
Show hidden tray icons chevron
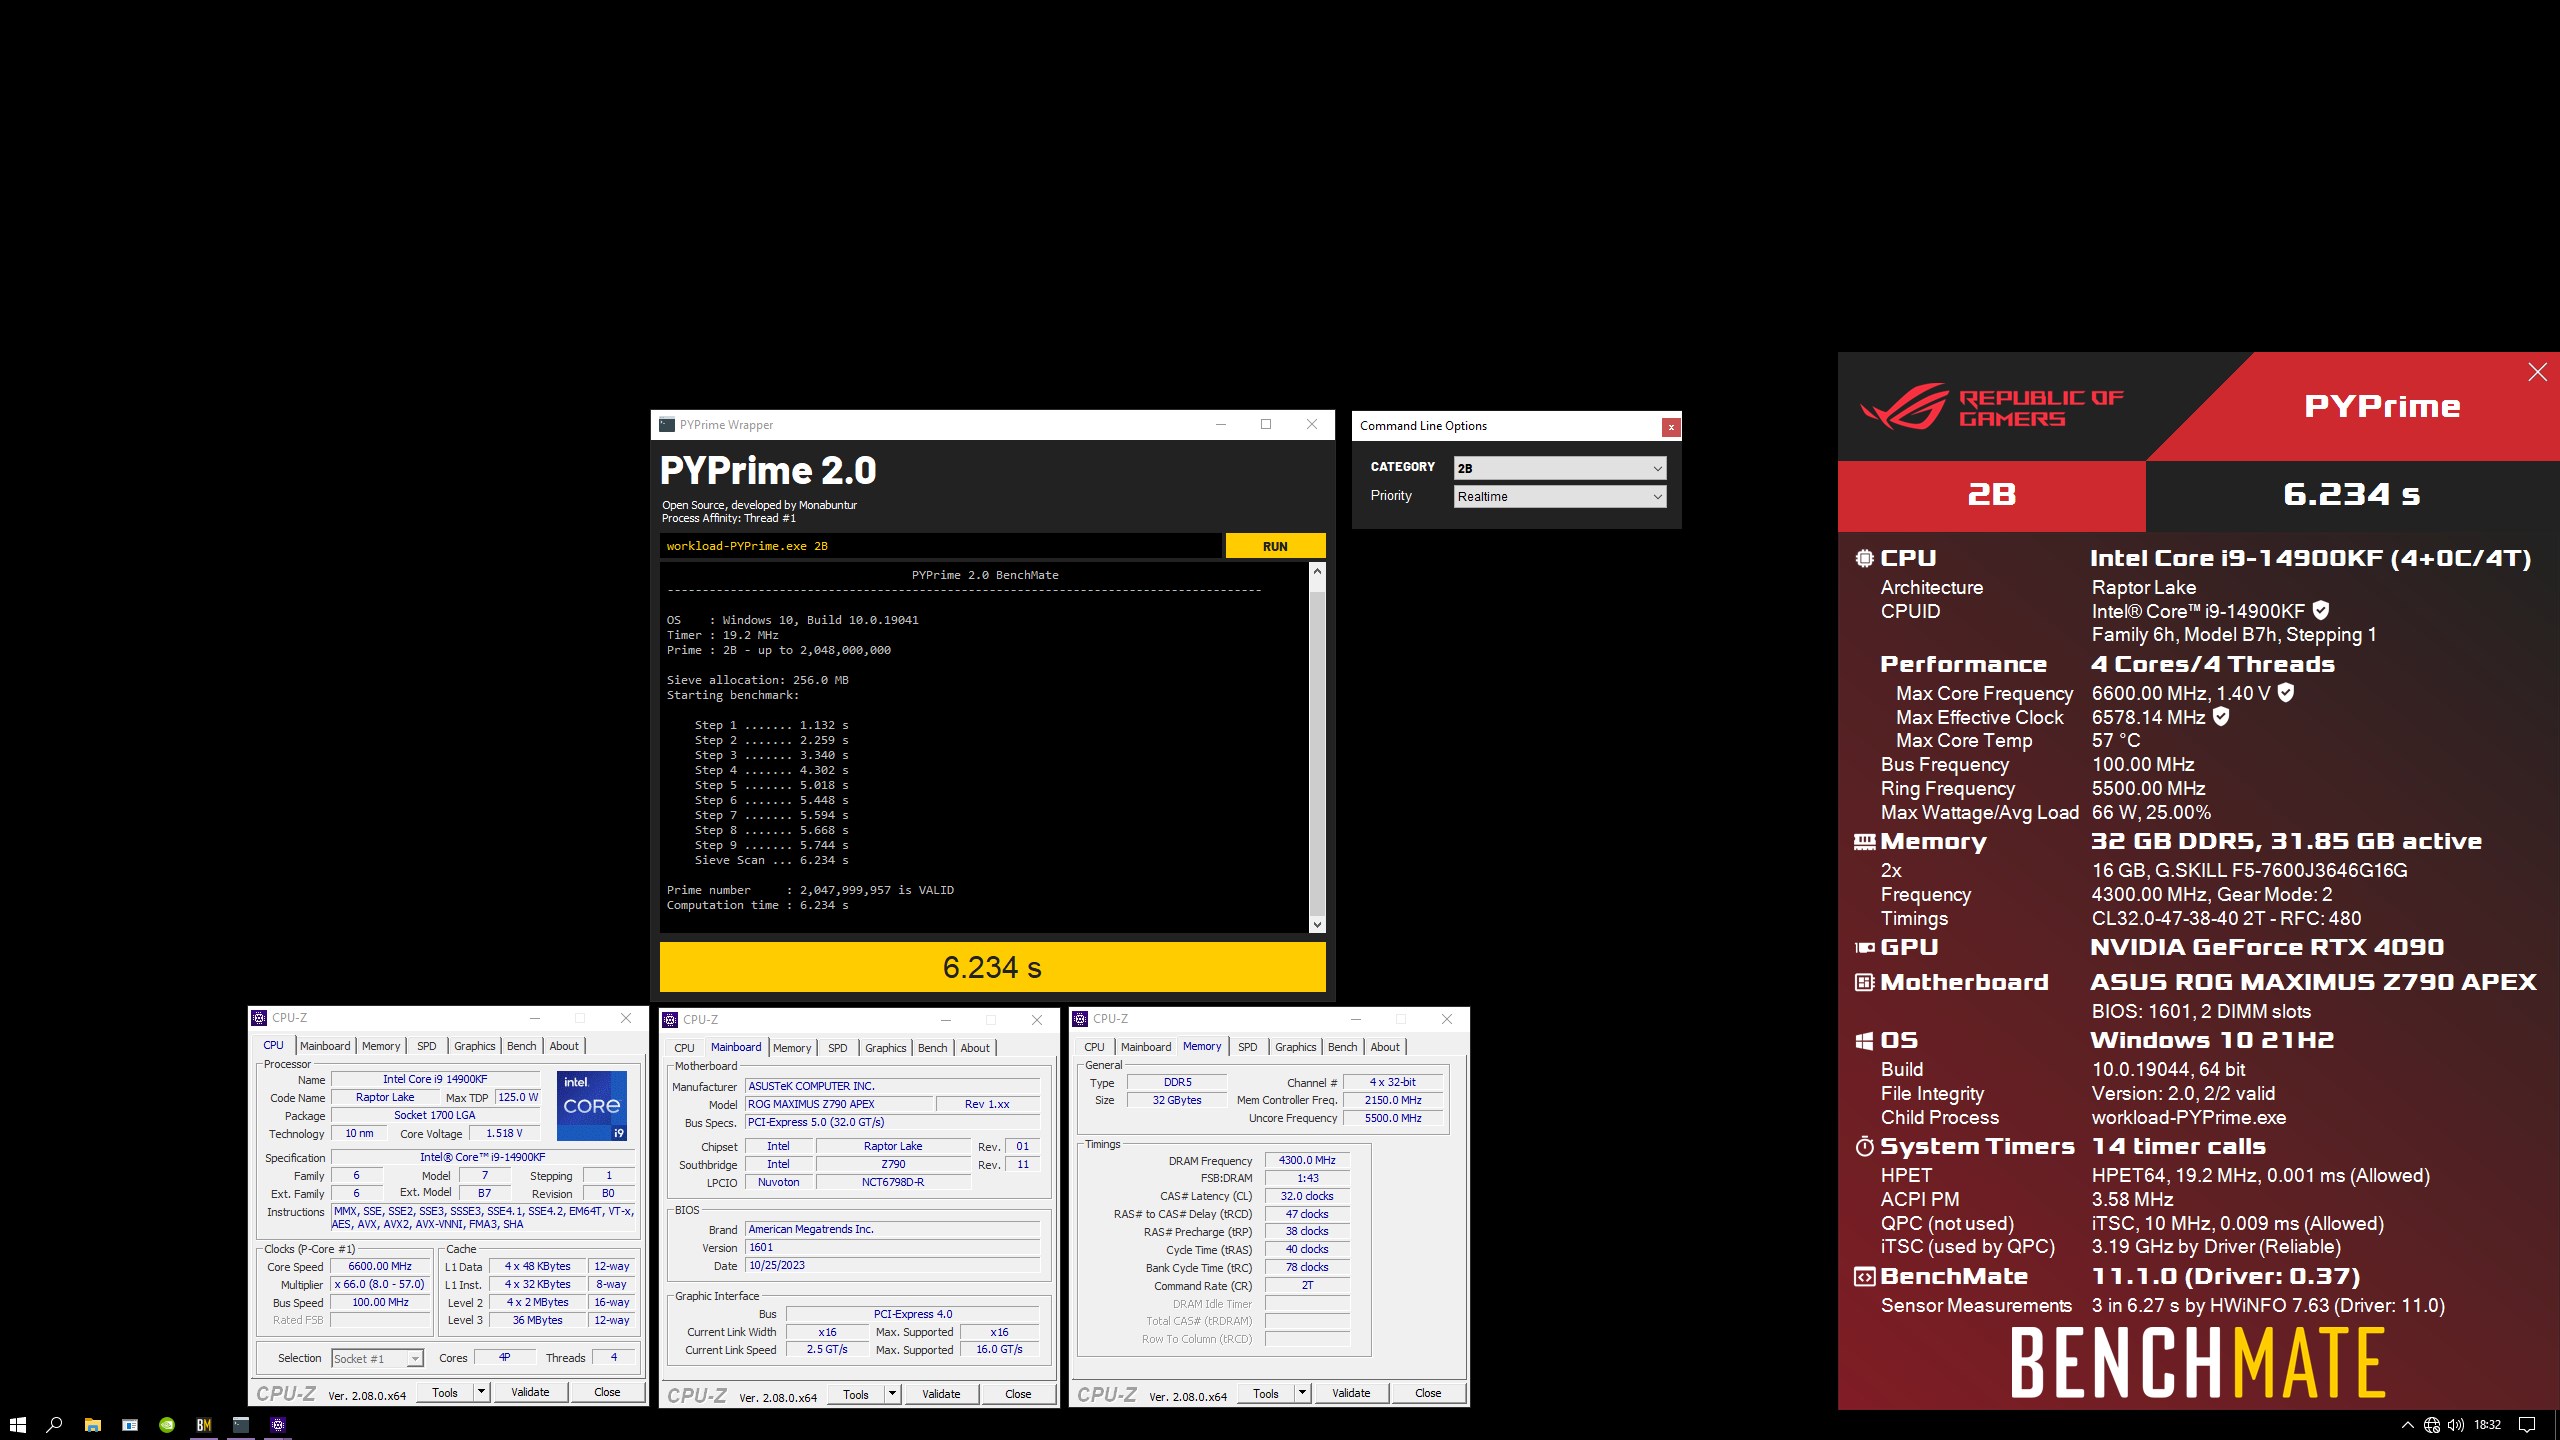pyautogui.click(x=2407, y=1425)
